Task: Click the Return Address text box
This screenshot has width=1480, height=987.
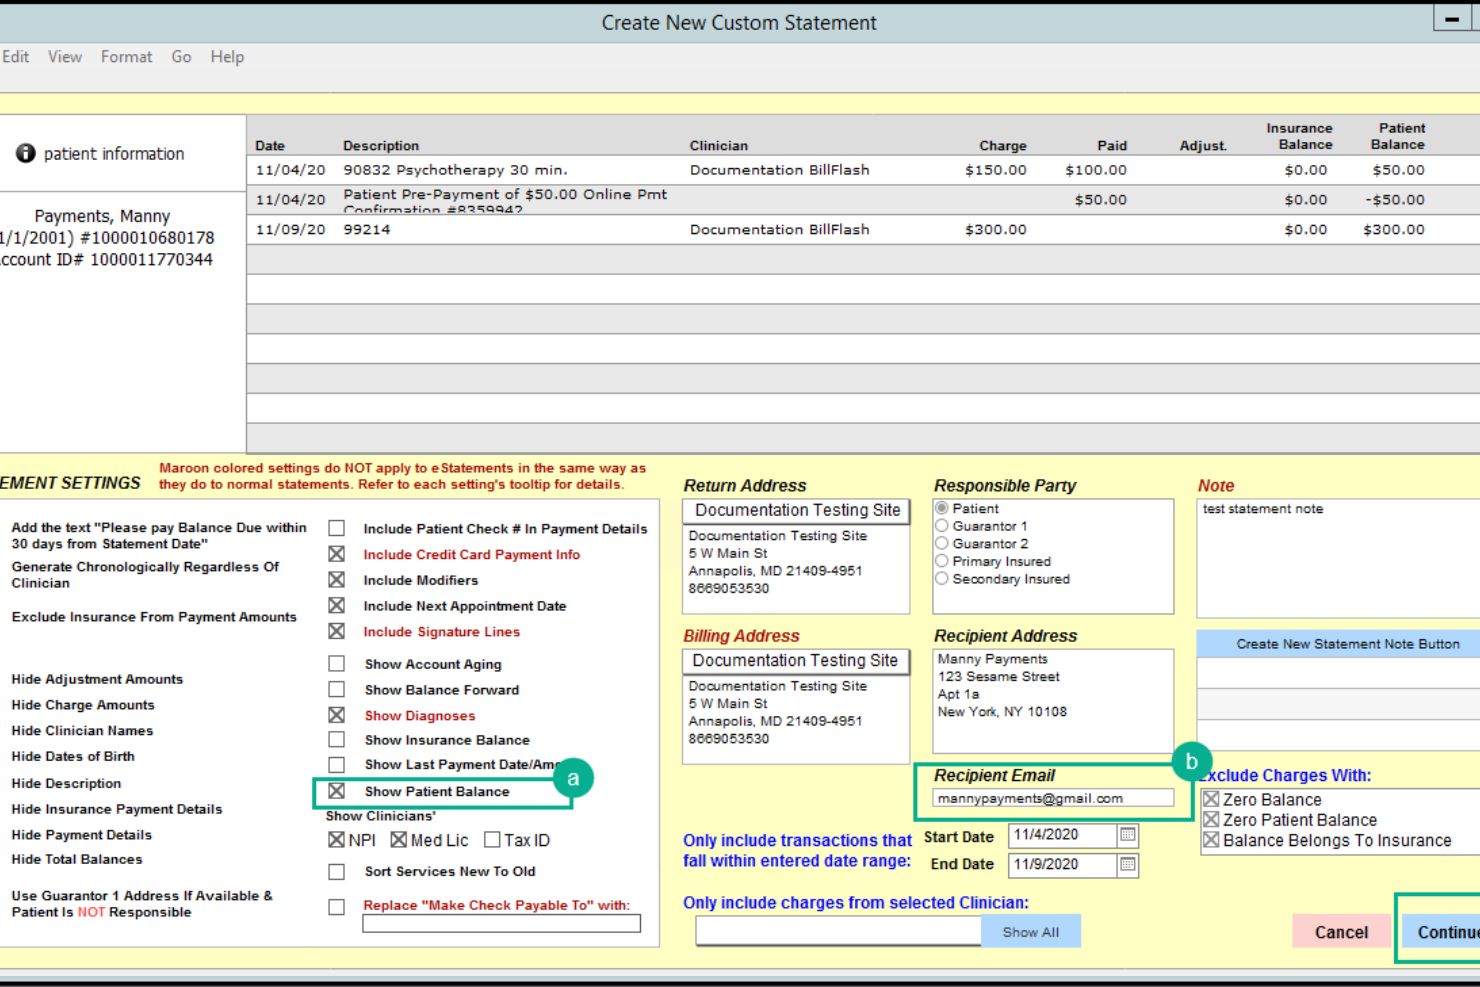Action: (x=796, y=569)
